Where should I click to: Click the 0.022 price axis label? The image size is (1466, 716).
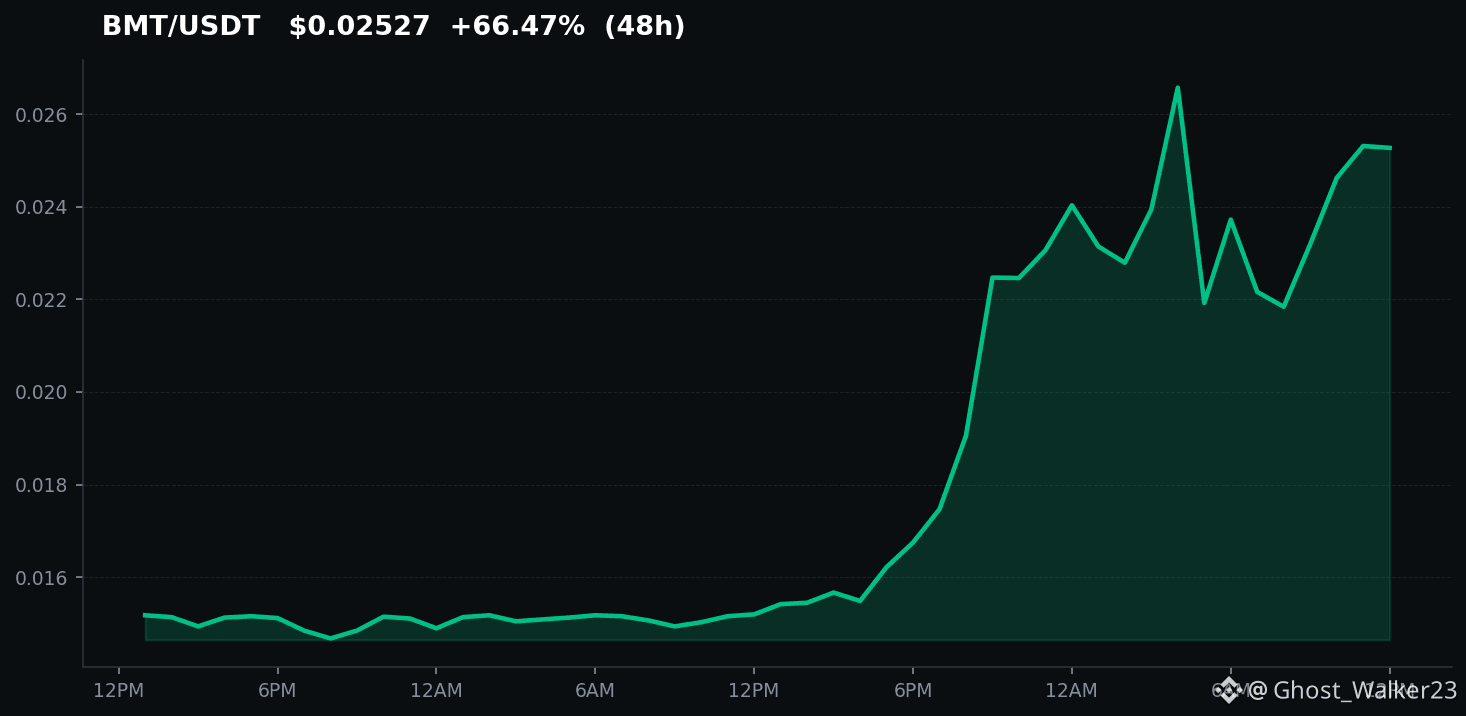pos(41,300)
